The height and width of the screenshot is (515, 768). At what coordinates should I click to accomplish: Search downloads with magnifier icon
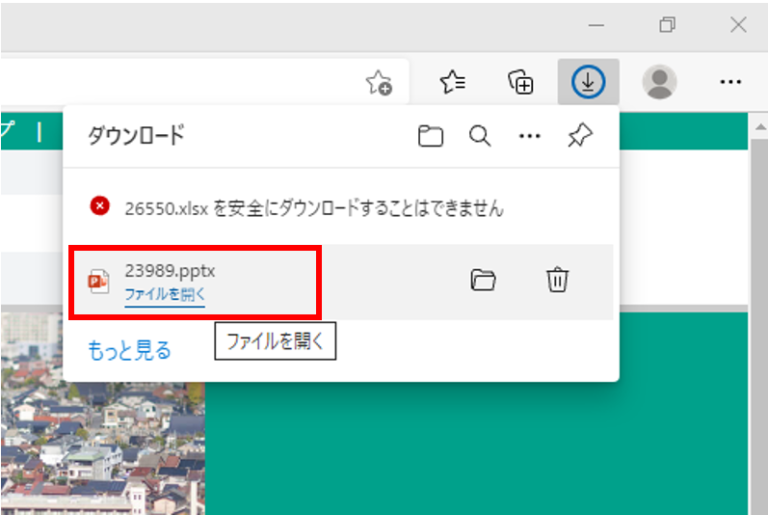click(x=480, y=136)
